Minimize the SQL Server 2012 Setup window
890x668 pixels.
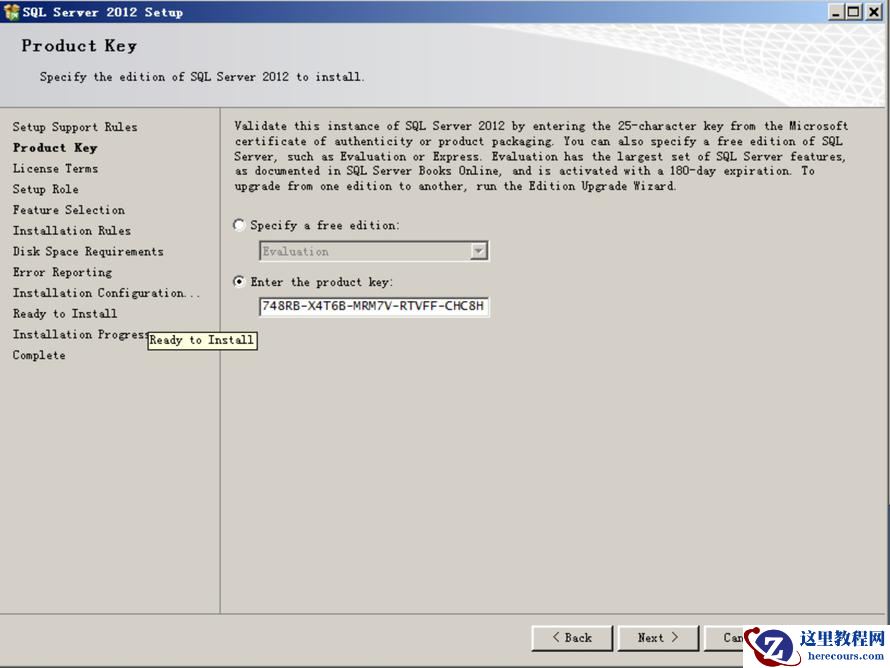coord(836,11)
